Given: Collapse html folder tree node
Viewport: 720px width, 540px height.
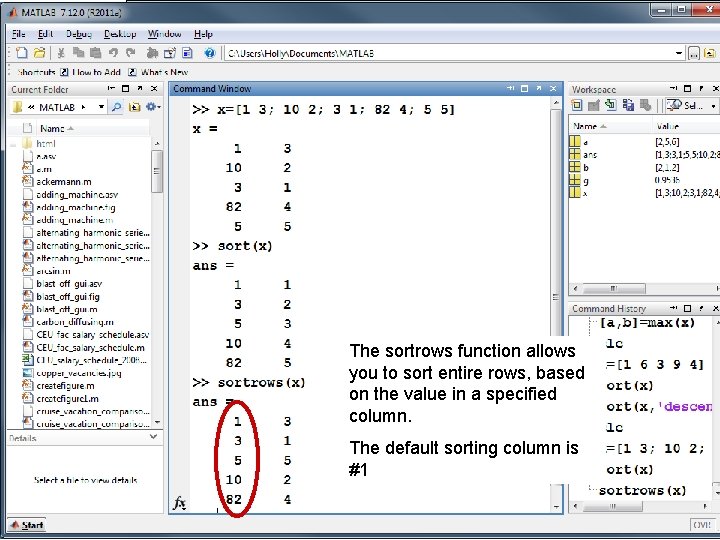Looking at the screenshot, I should 13,144.
